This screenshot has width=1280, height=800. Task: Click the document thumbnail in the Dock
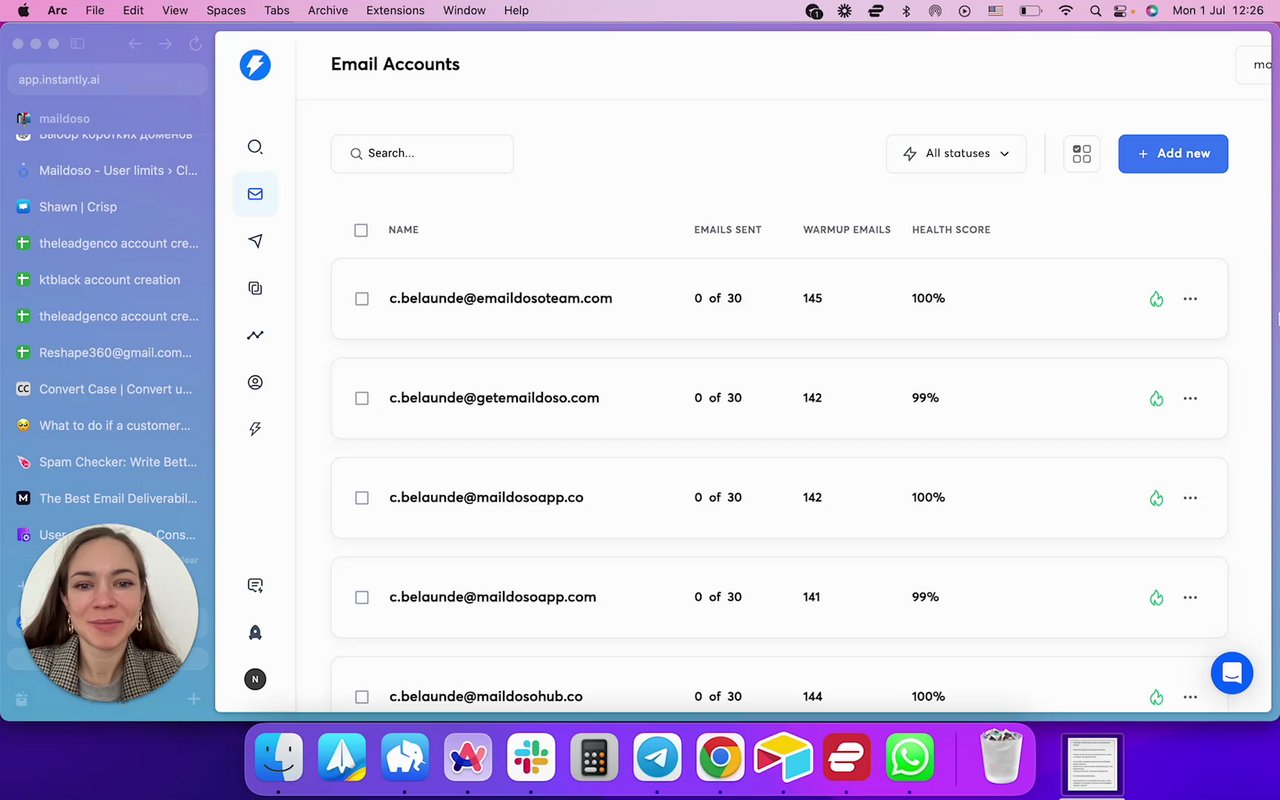click(1092, 765)
